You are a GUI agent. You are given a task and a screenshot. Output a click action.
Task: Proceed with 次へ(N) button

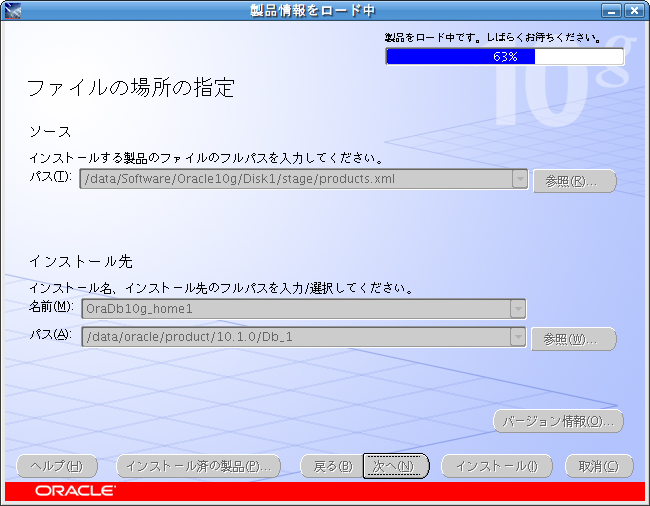[395, 466]
